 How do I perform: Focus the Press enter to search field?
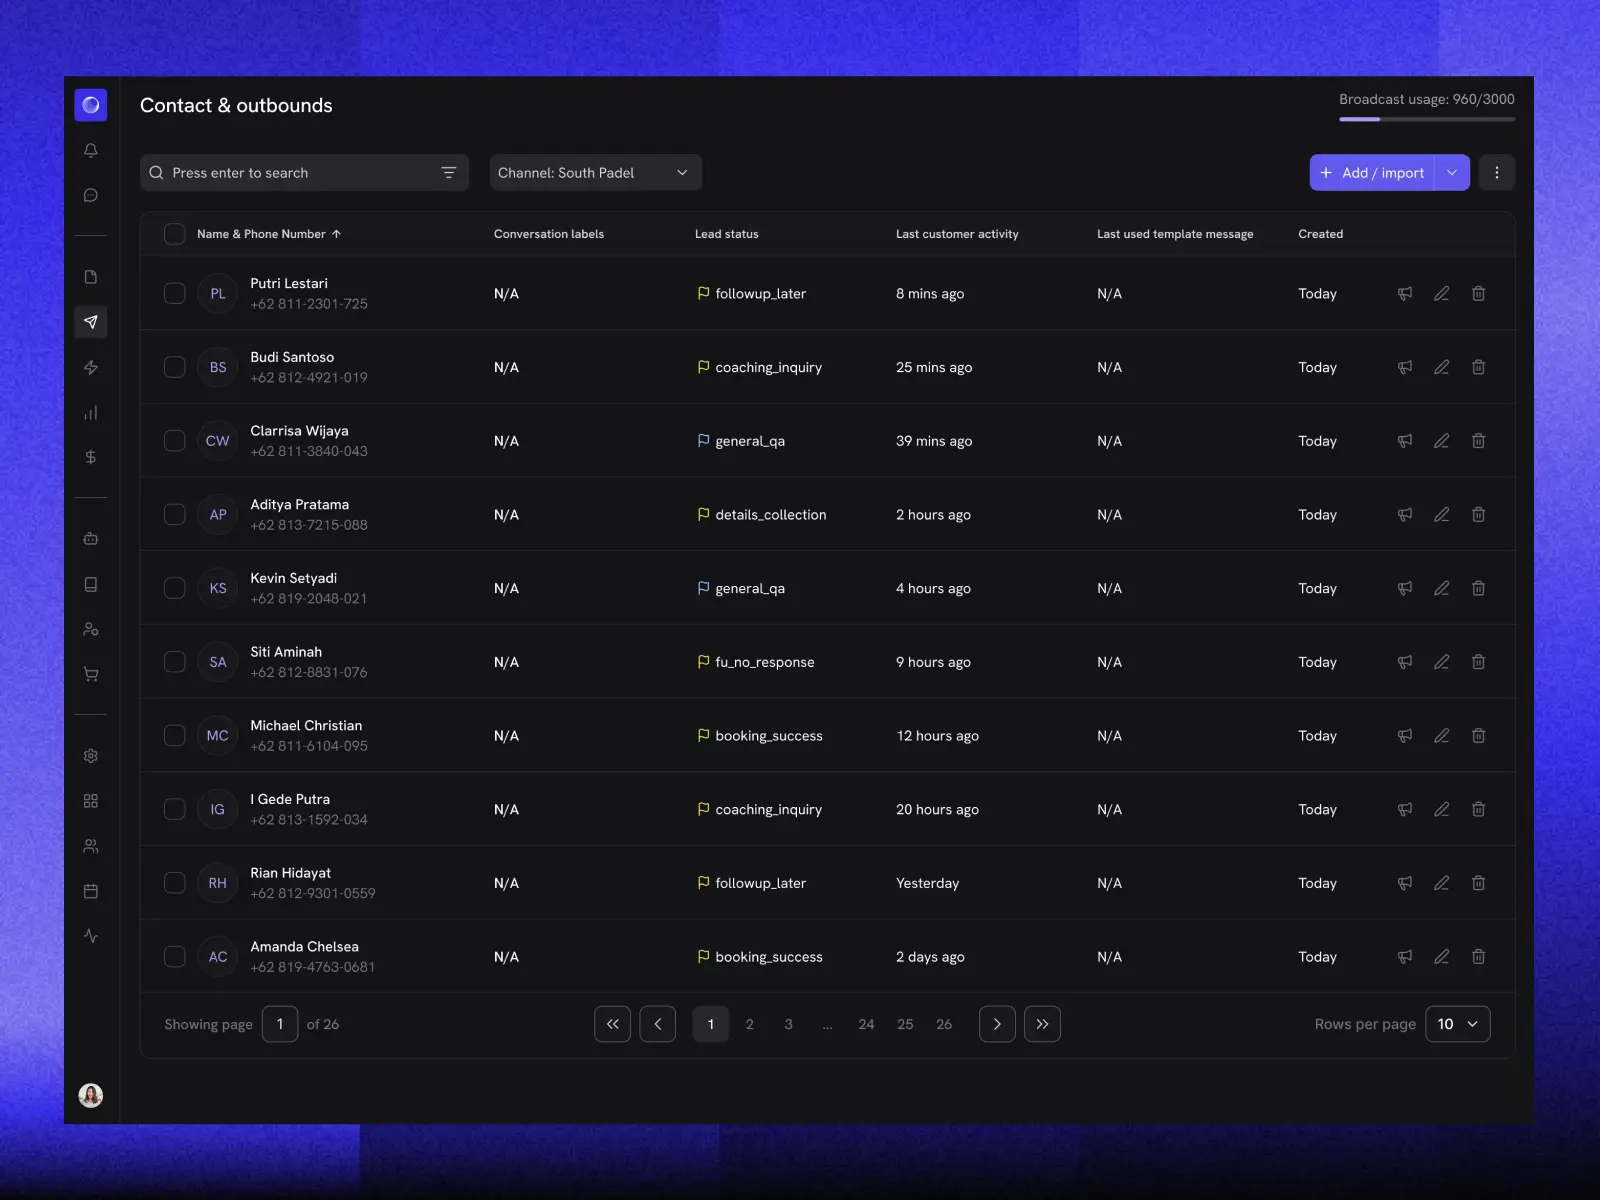[304, 173]
